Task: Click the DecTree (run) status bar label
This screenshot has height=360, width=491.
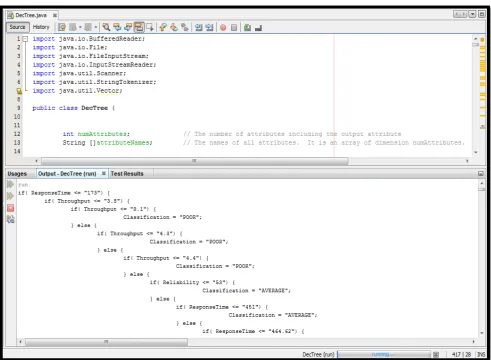Action: pyautogui.click(x=318, y=354)
